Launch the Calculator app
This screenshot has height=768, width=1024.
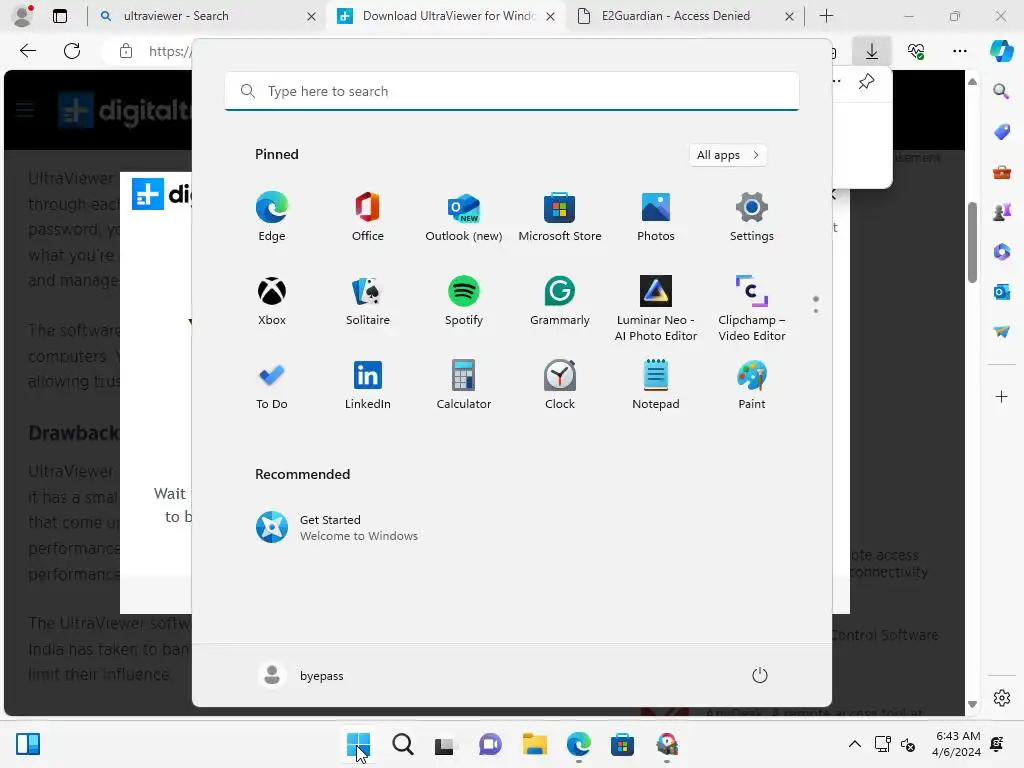click(464, 385)
